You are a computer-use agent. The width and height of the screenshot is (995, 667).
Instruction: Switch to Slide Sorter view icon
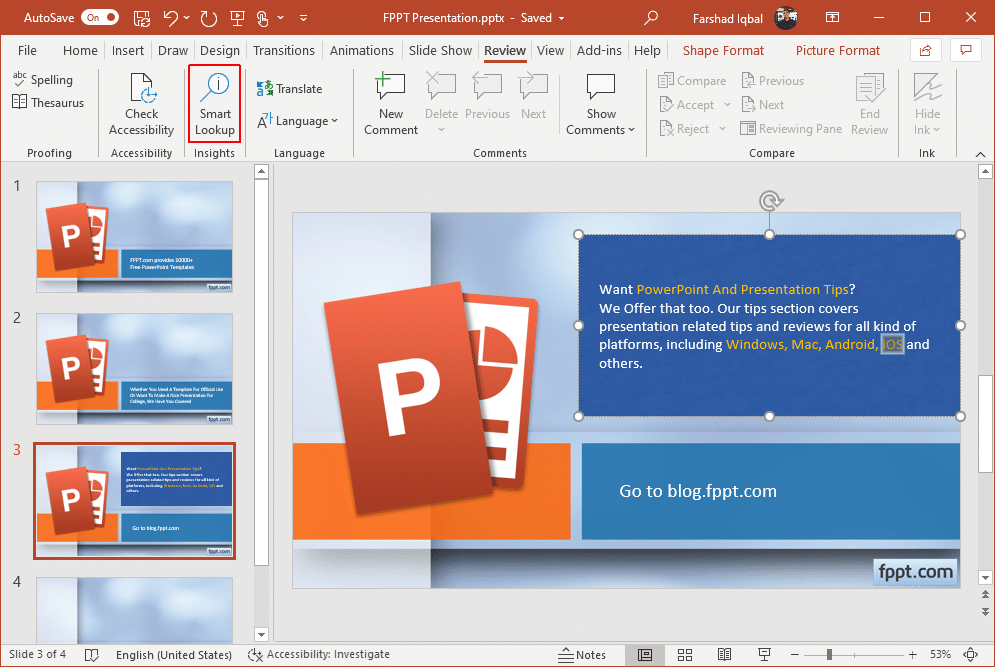coord(685,654)
